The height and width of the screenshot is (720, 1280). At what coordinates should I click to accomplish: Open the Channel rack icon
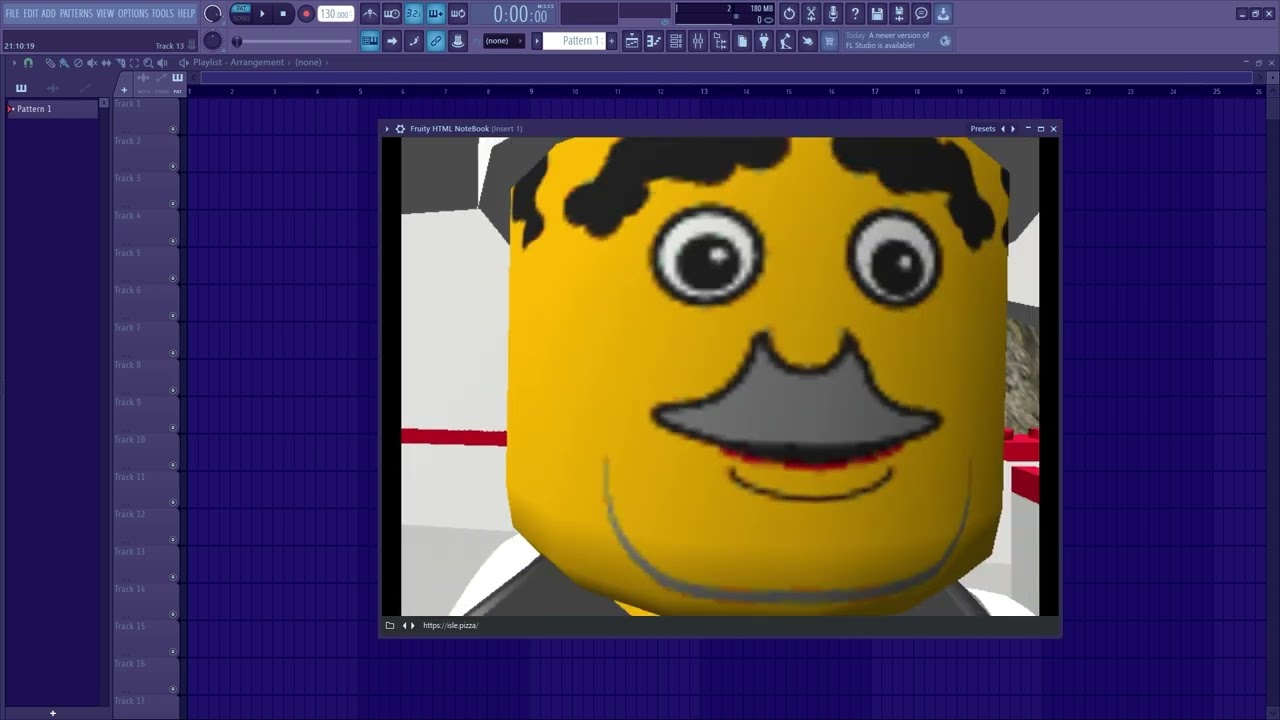(676, 41)
